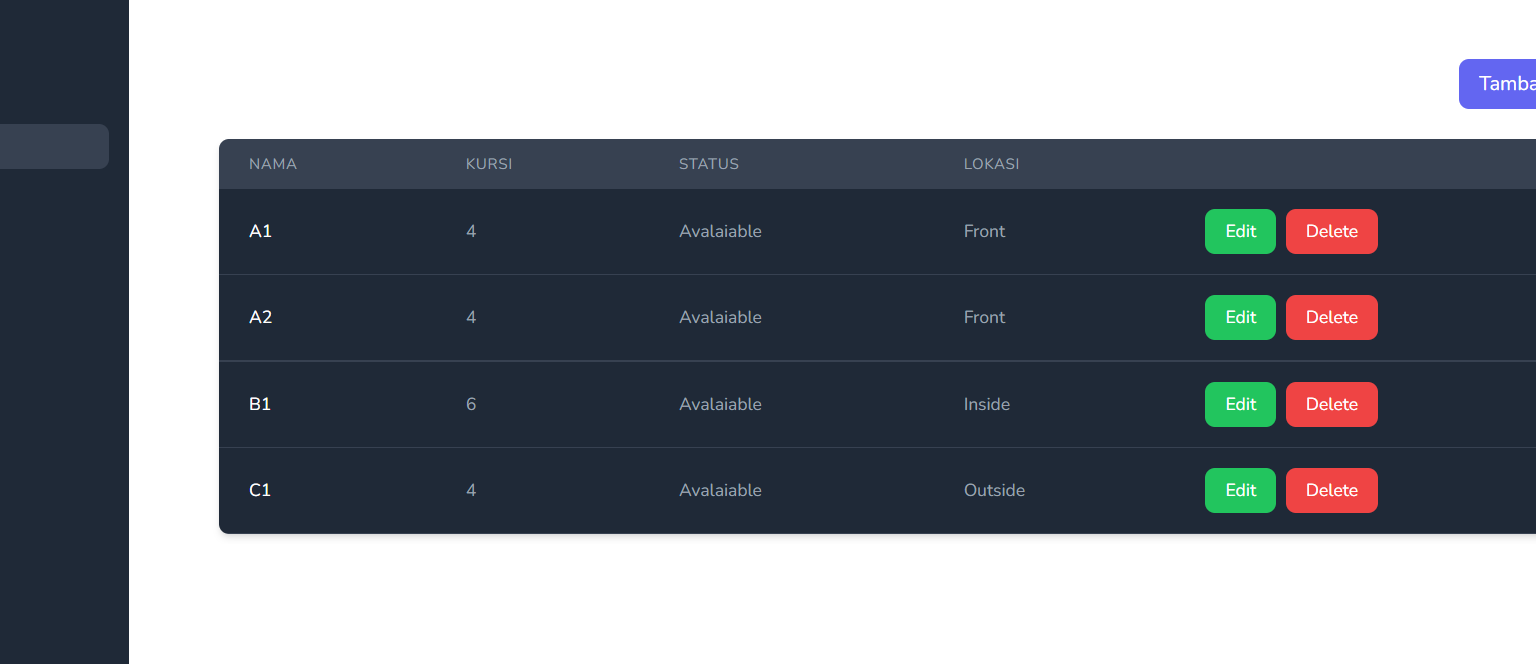Click the Inside location cell
Screen dimensions: 1536x664
(x=987, y=404)
